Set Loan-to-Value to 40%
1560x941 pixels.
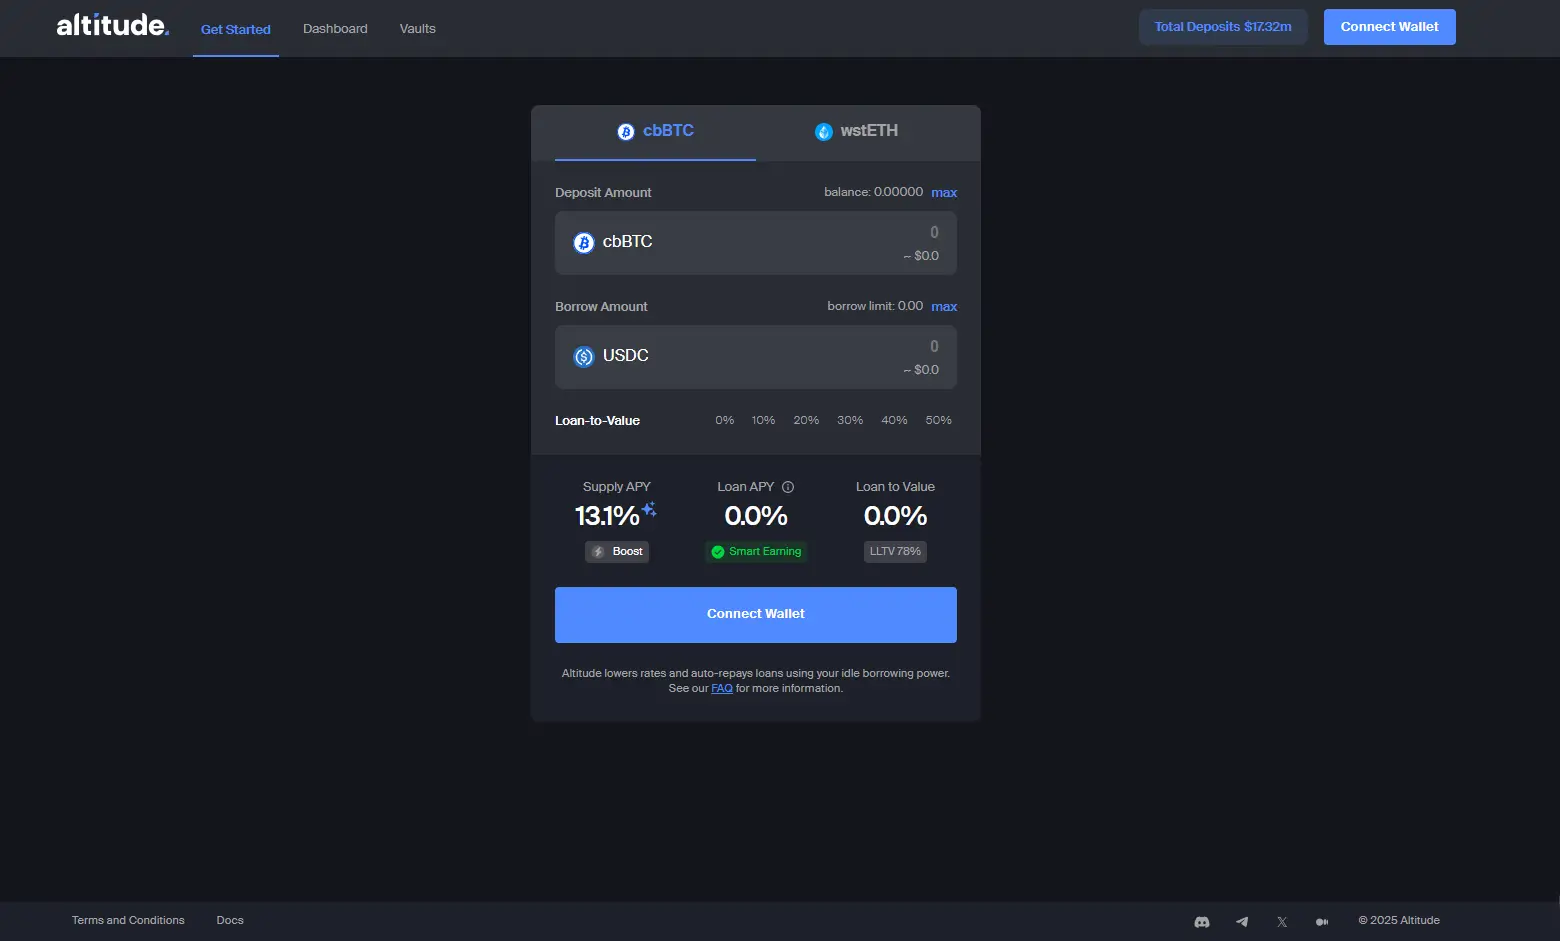coord(894,421)
